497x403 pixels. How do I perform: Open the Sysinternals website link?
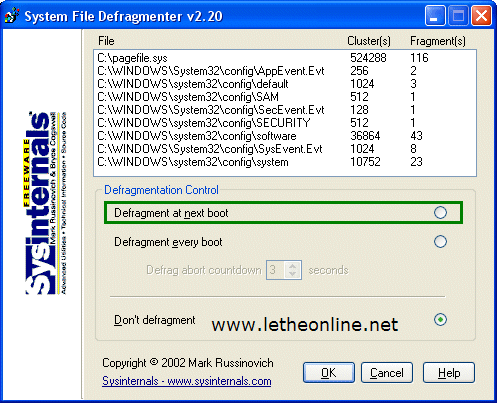[187, 381]
